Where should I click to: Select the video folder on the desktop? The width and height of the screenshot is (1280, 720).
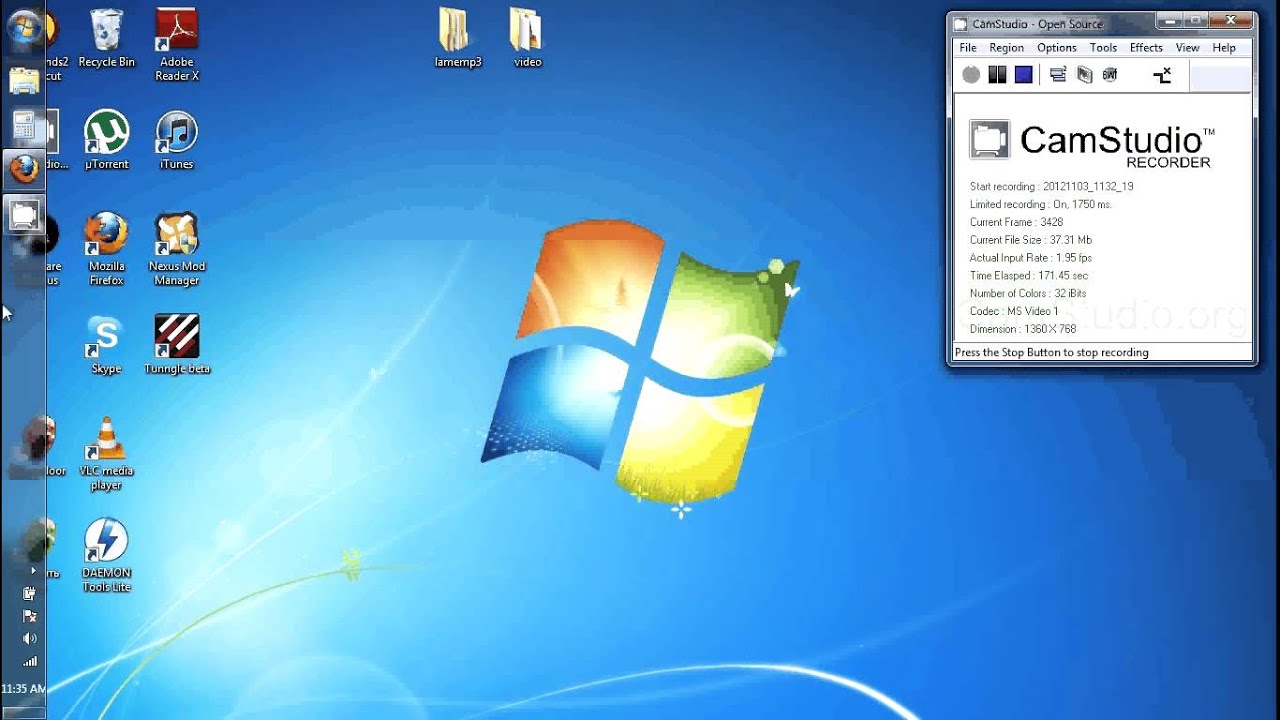coord(527,38)
